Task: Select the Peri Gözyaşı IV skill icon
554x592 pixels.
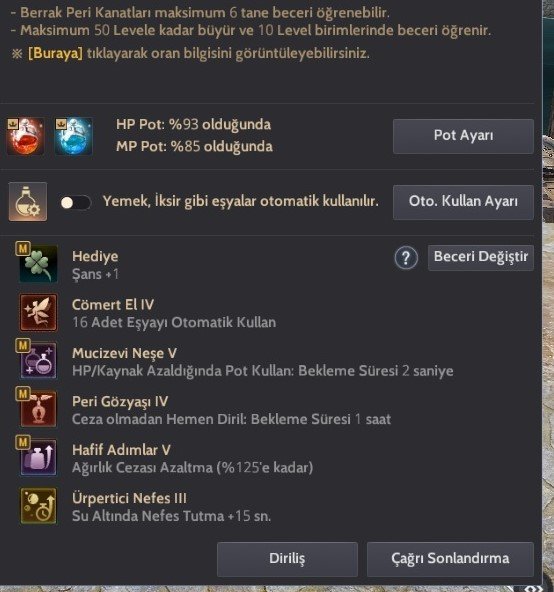Action: (38, 409)
